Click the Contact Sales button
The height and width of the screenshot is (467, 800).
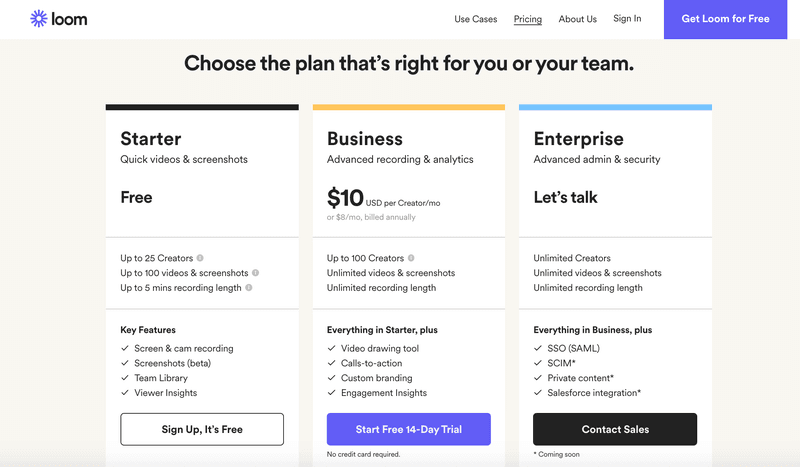coord(615,429)
